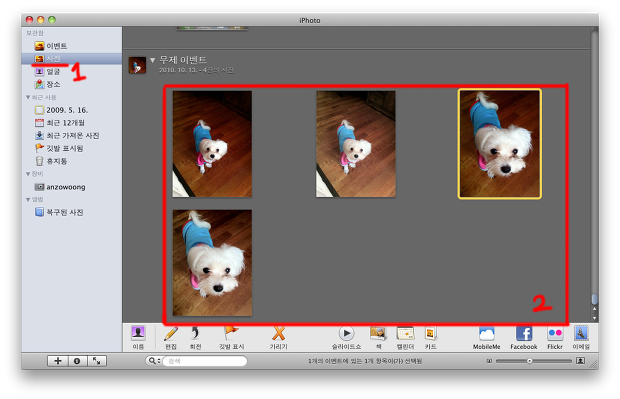
Task: Select the yellow-bordered close-up dog photo
Action: [500, 144]
